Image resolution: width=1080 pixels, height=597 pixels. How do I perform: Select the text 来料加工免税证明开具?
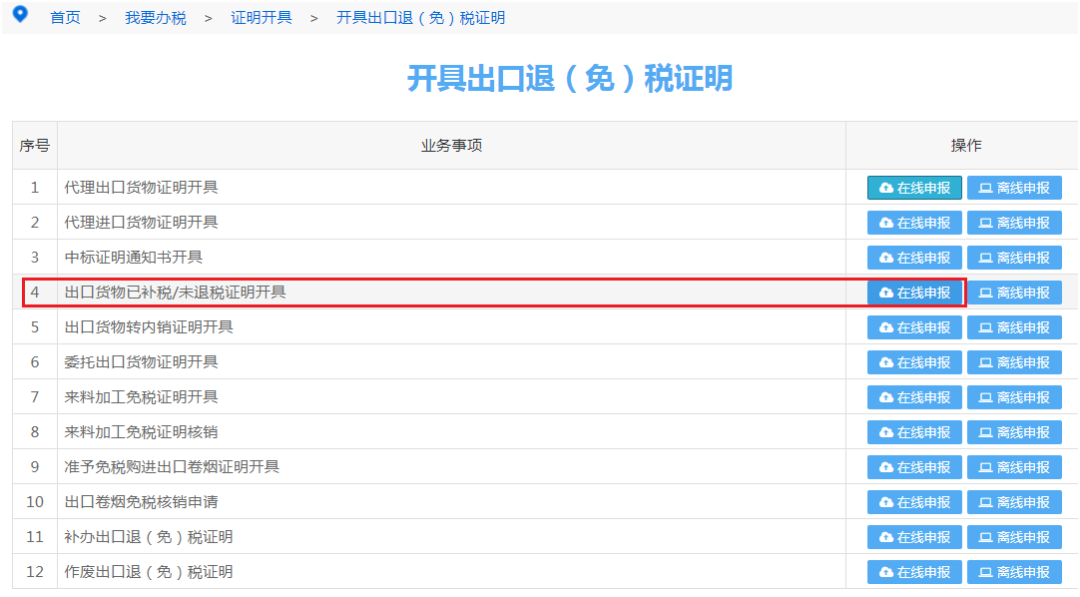(x=141, y=397)
